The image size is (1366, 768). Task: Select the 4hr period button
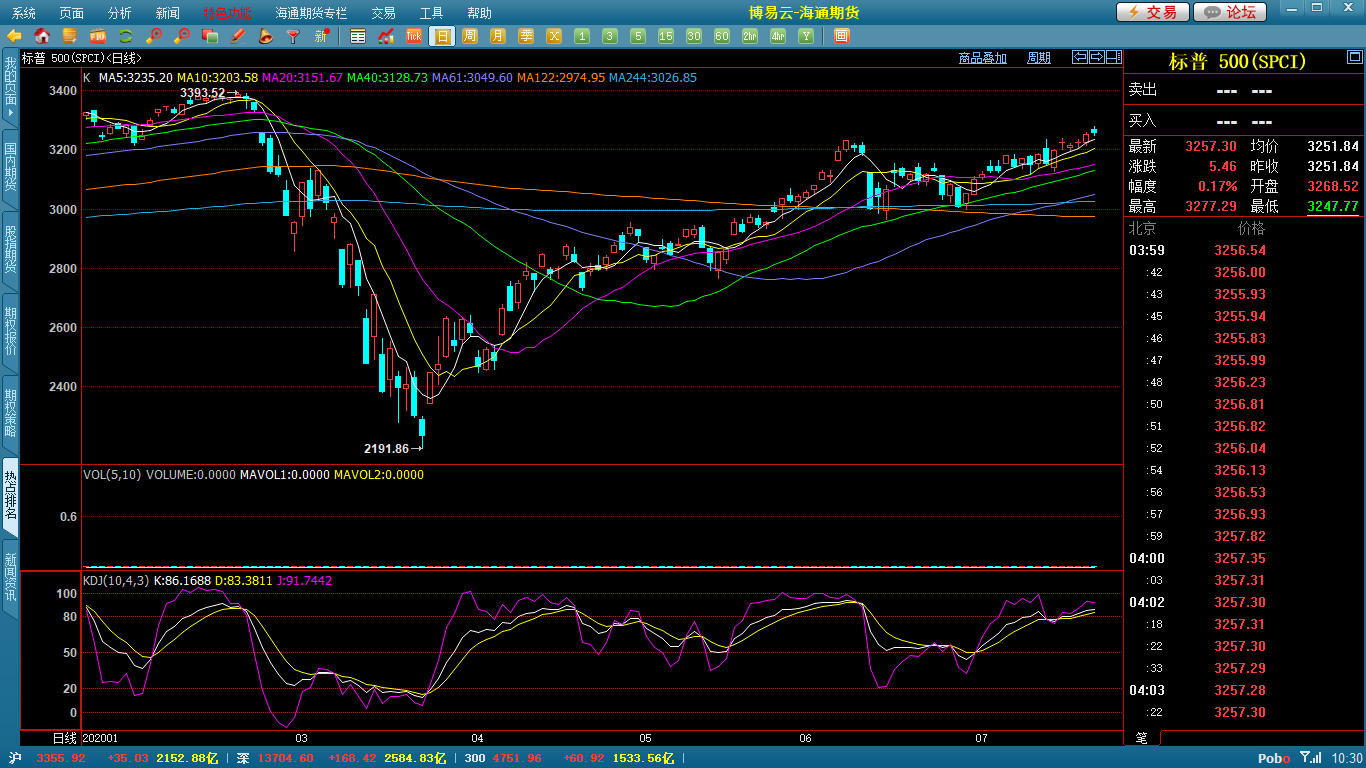pos(778,36)
